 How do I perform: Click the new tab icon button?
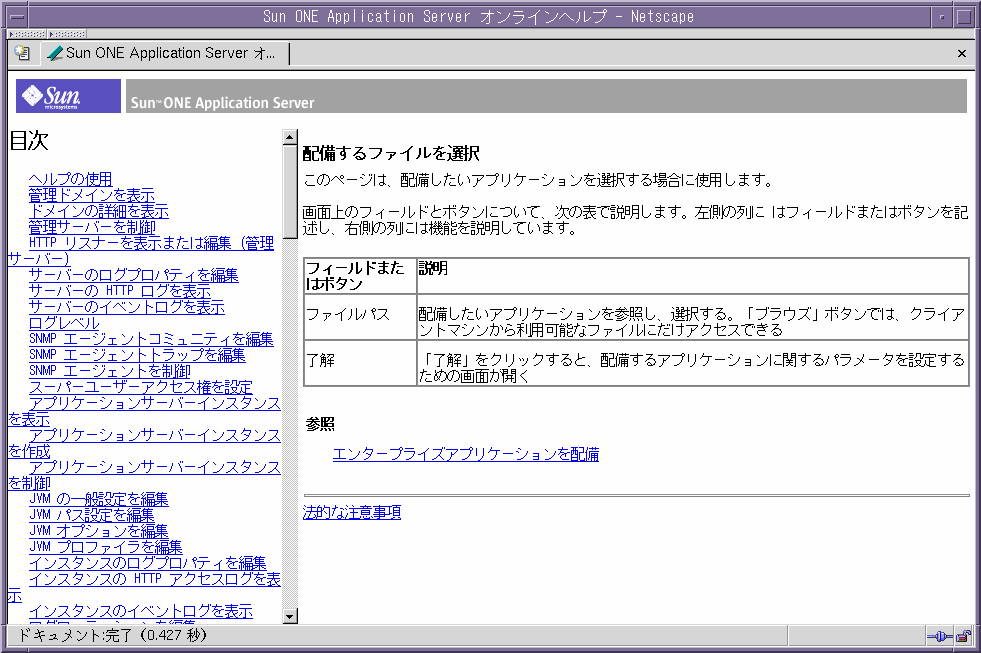22,53
